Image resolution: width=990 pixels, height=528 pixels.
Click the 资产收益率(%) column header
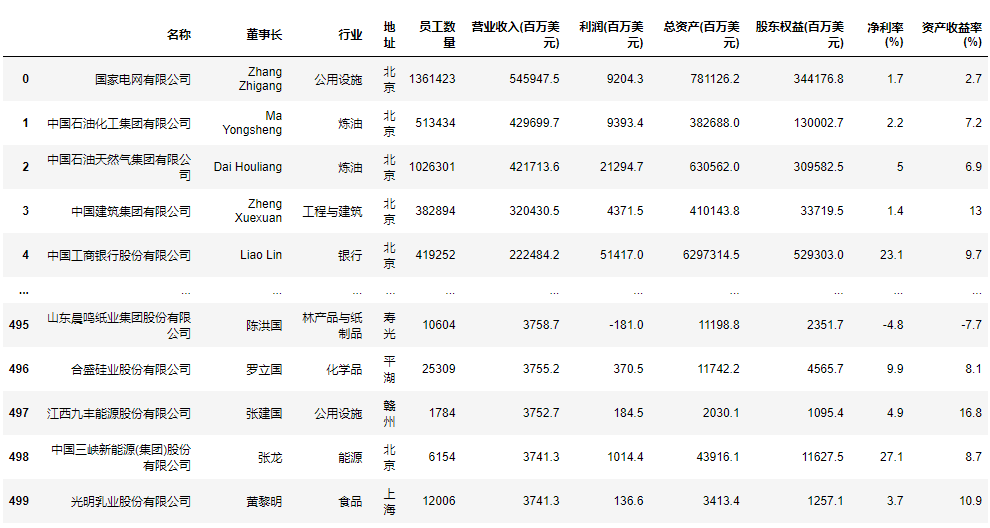click(x=951, y=35)
